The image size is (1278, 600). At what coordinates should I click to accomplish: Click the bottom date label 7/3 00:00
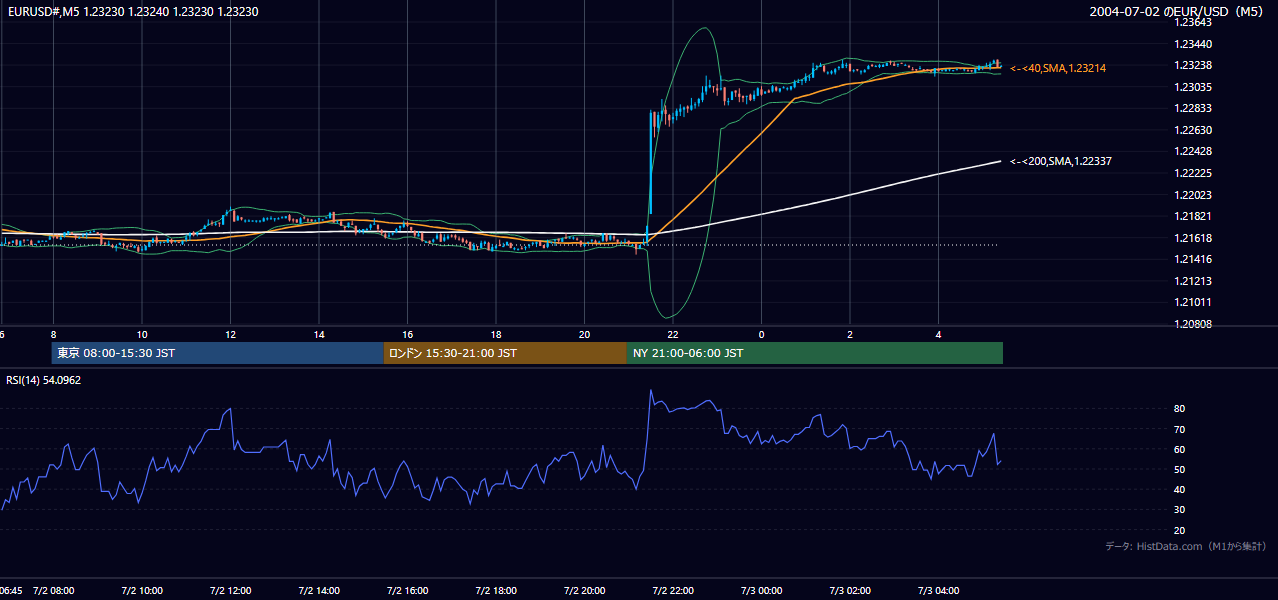click(762, 590)
